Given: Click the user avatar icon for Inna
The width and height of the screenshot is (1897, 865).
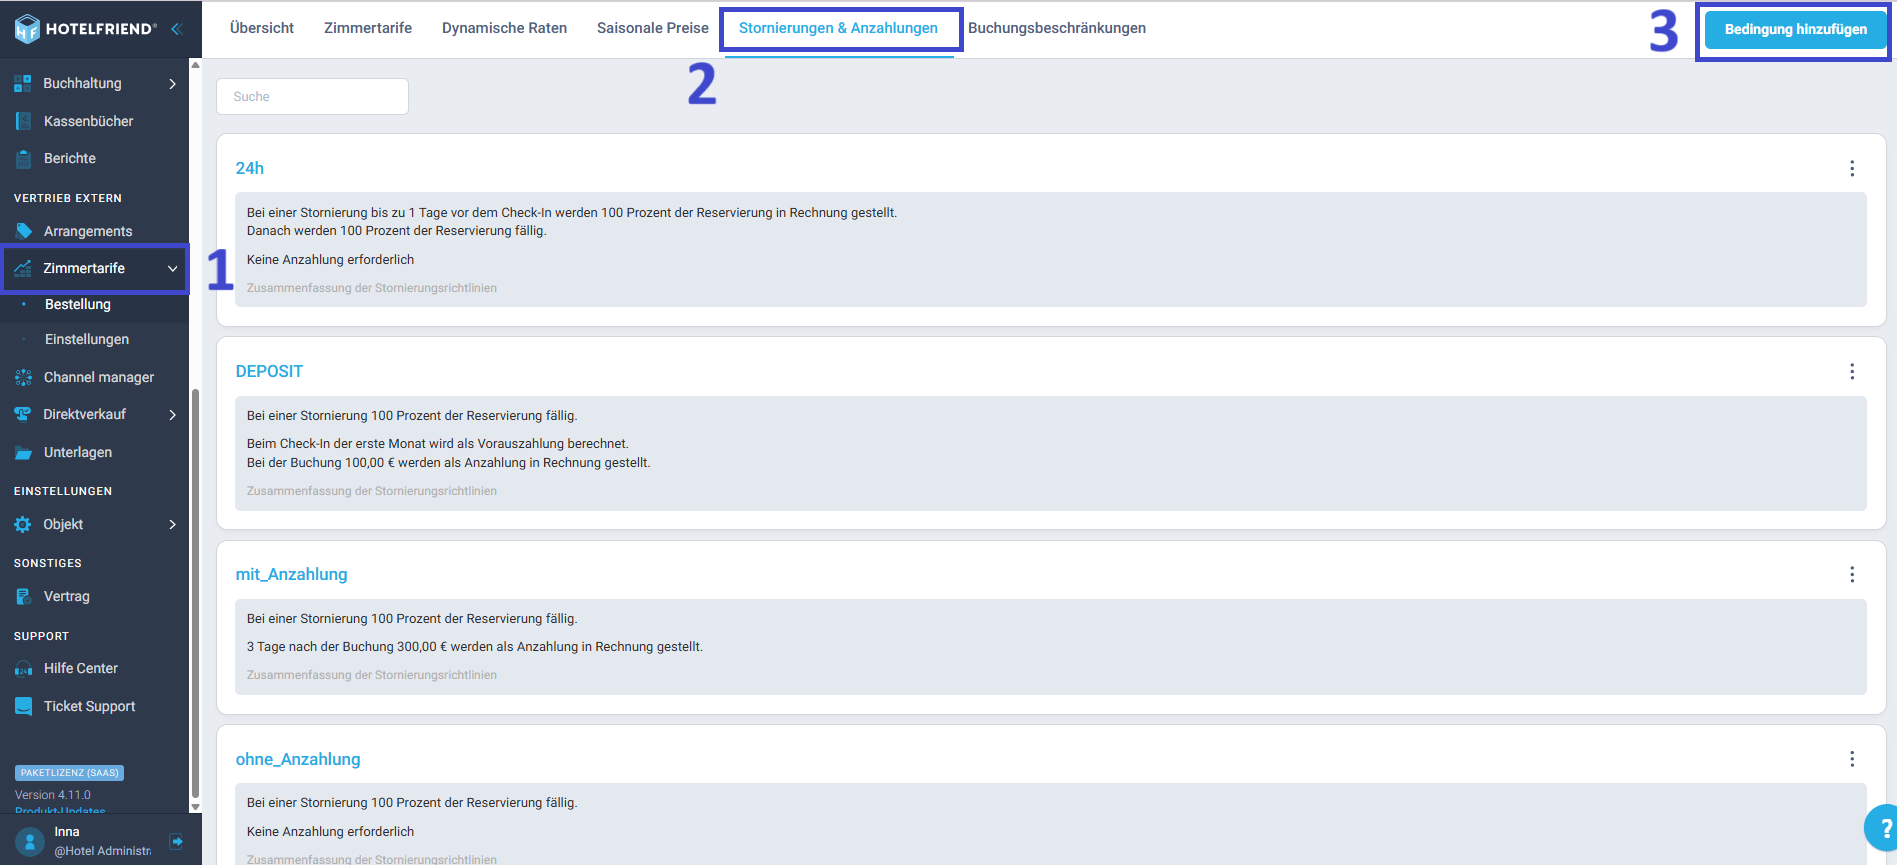Looking at the screenshot, I should coord(30,841).
